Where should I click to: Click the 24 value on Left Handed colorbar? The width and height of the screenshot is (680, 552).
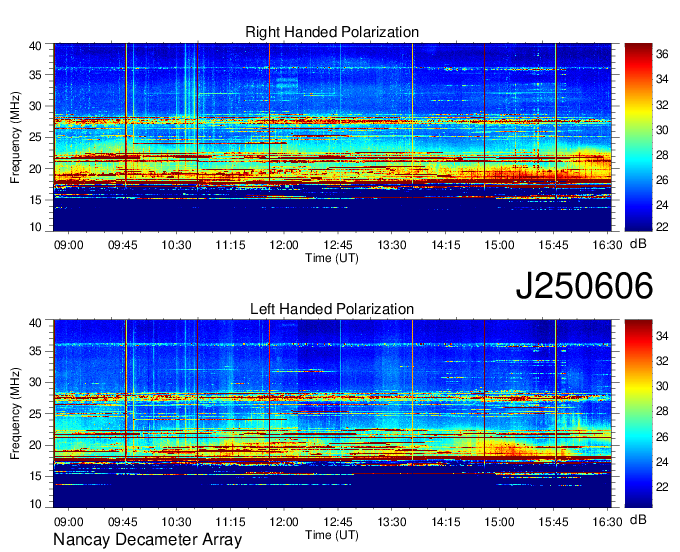662,462
